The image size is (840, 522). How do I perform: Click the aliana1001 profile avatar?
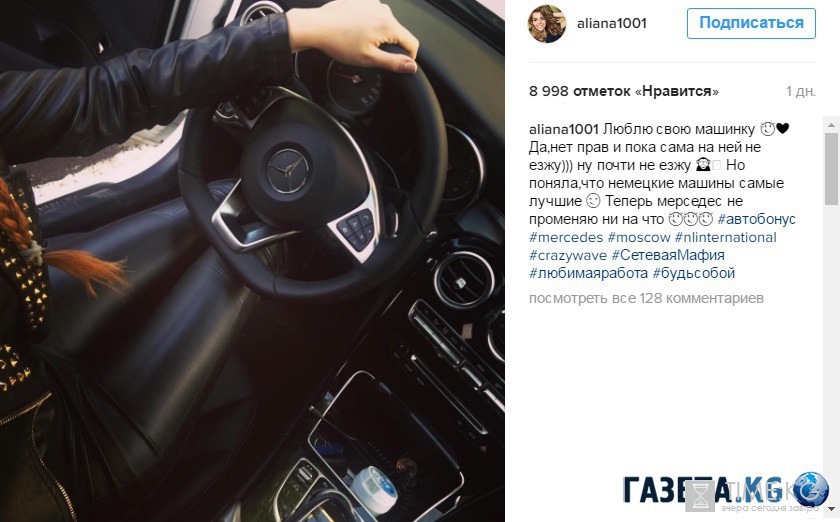pos(547,24)
